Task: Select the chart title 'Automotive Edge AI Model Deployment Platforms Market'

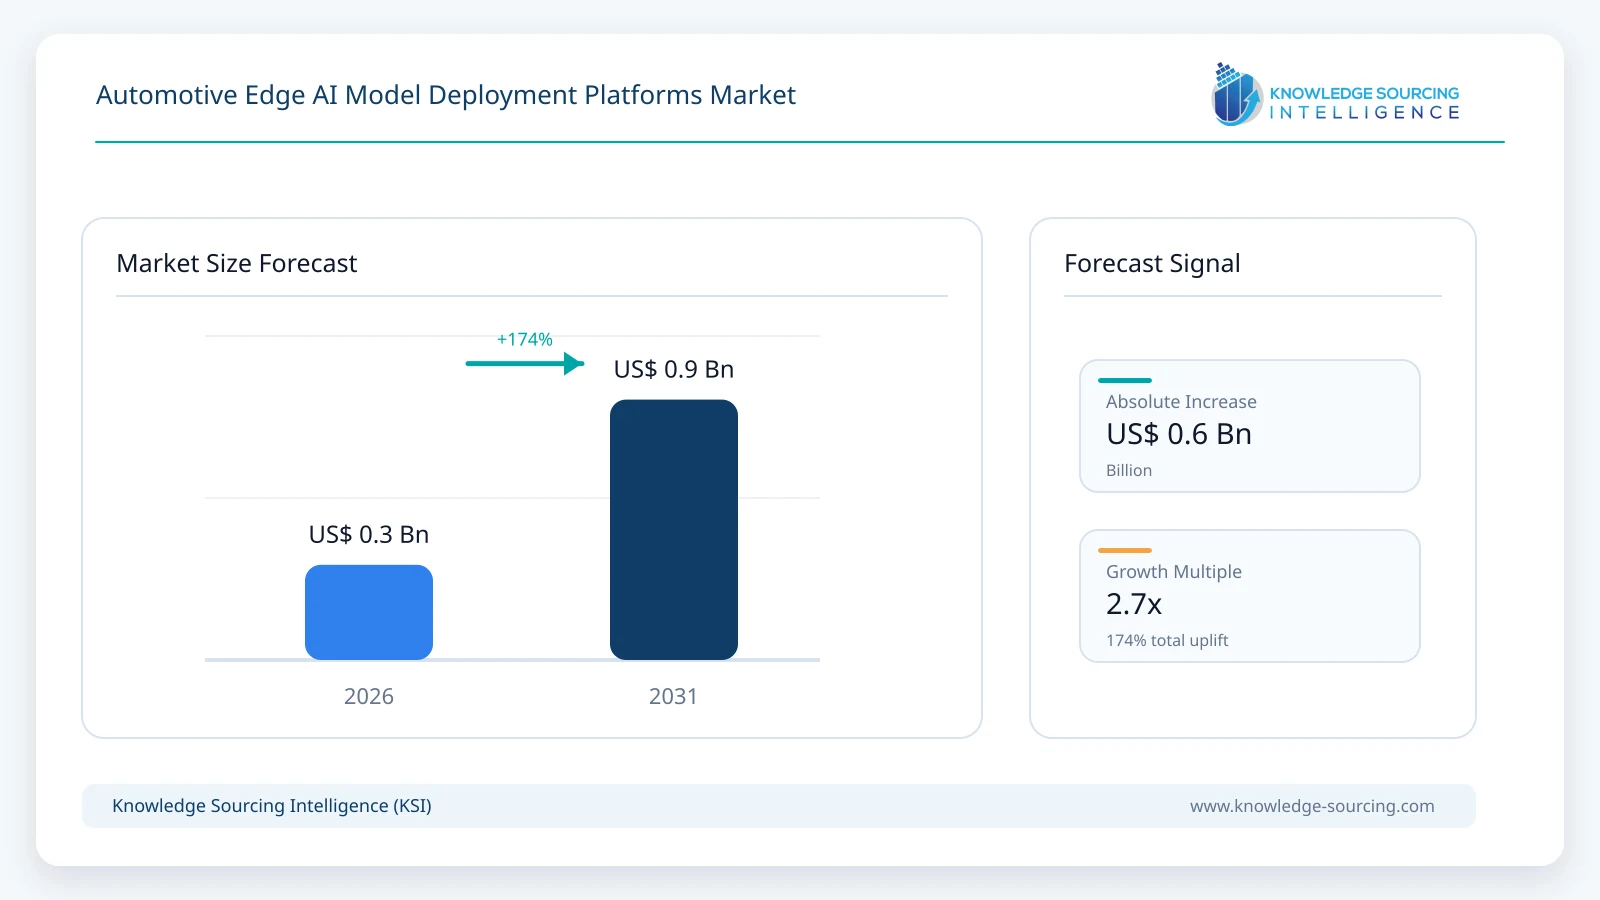Action: (x=446, y=95)
